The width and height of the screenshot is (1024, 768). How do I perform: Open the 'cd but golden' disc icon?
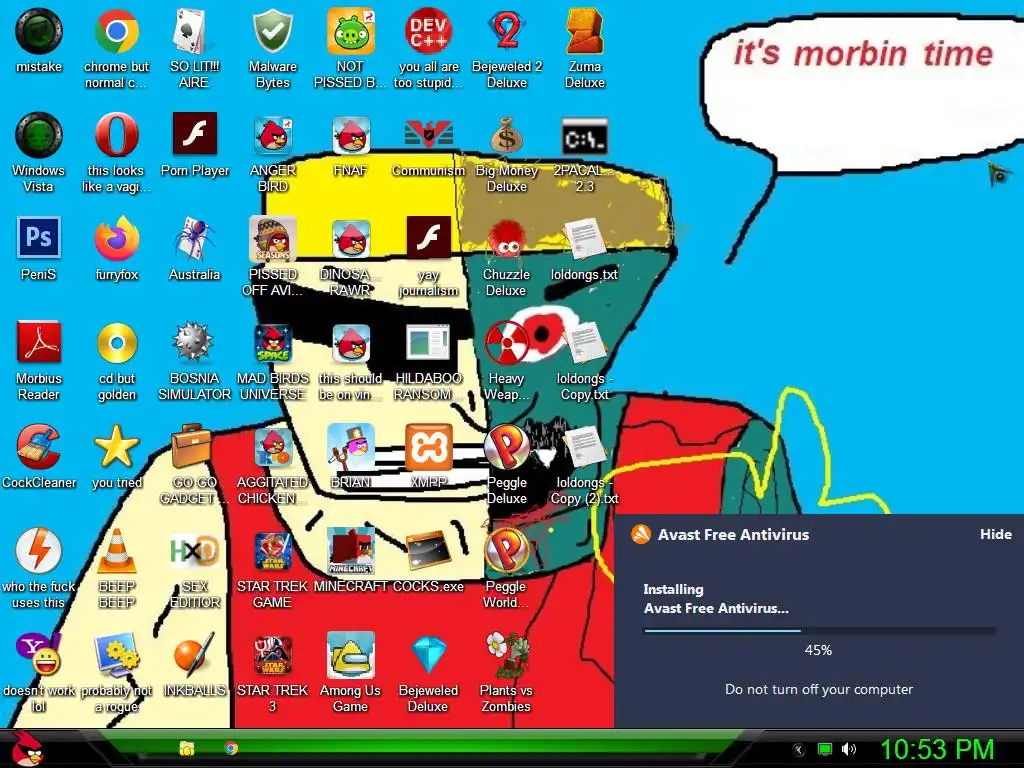pyautogui.click(x=116, y=343)
